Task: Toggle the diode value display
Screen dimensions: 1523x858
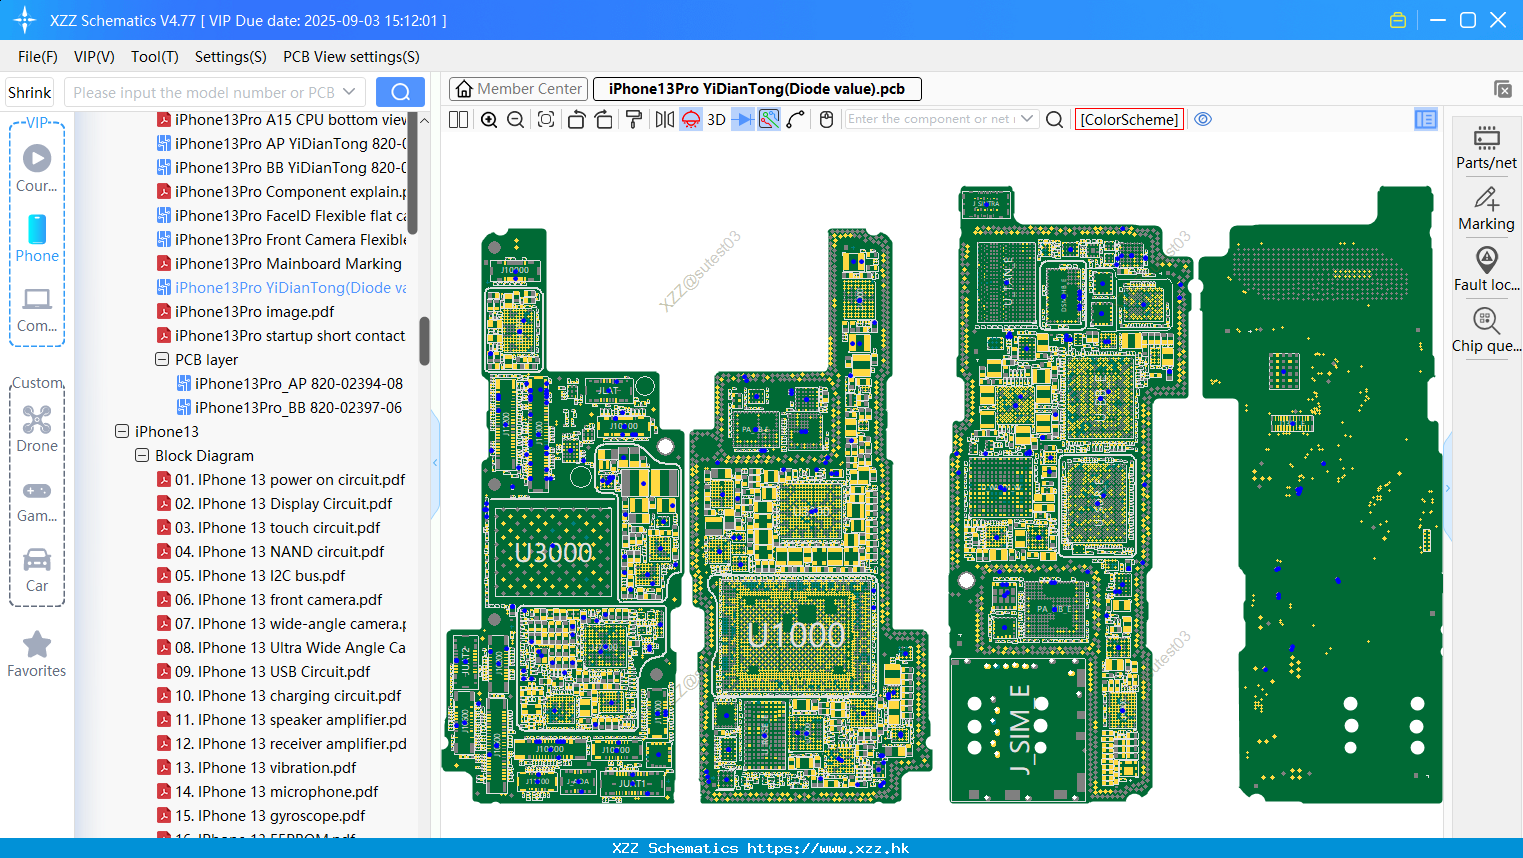Action: click(x=743, y=119)
